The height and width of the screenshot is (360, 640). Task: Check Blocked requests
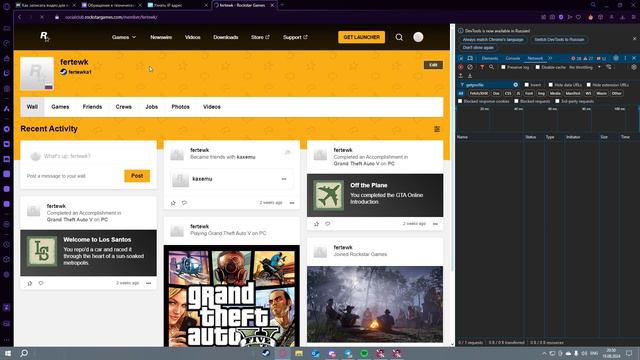point(516,101)
